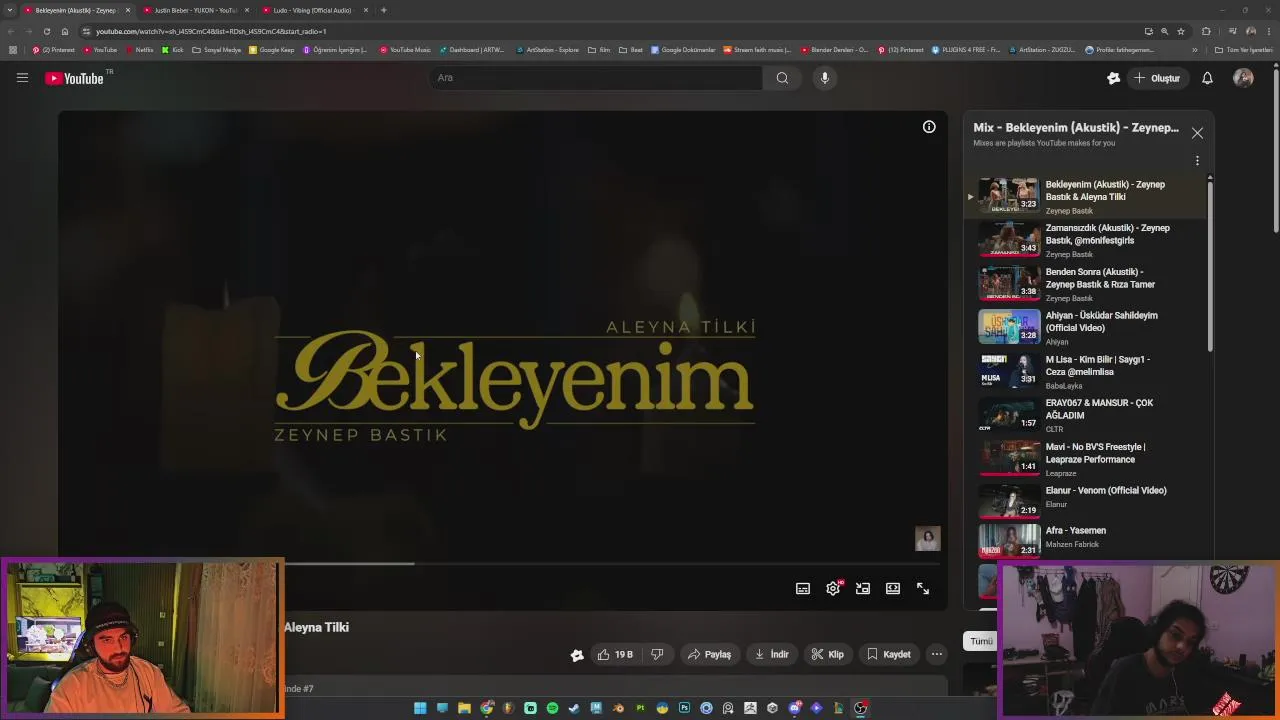Open Steam from taskbar
The image size is (1280, 720).
click(x=574, y=708)
